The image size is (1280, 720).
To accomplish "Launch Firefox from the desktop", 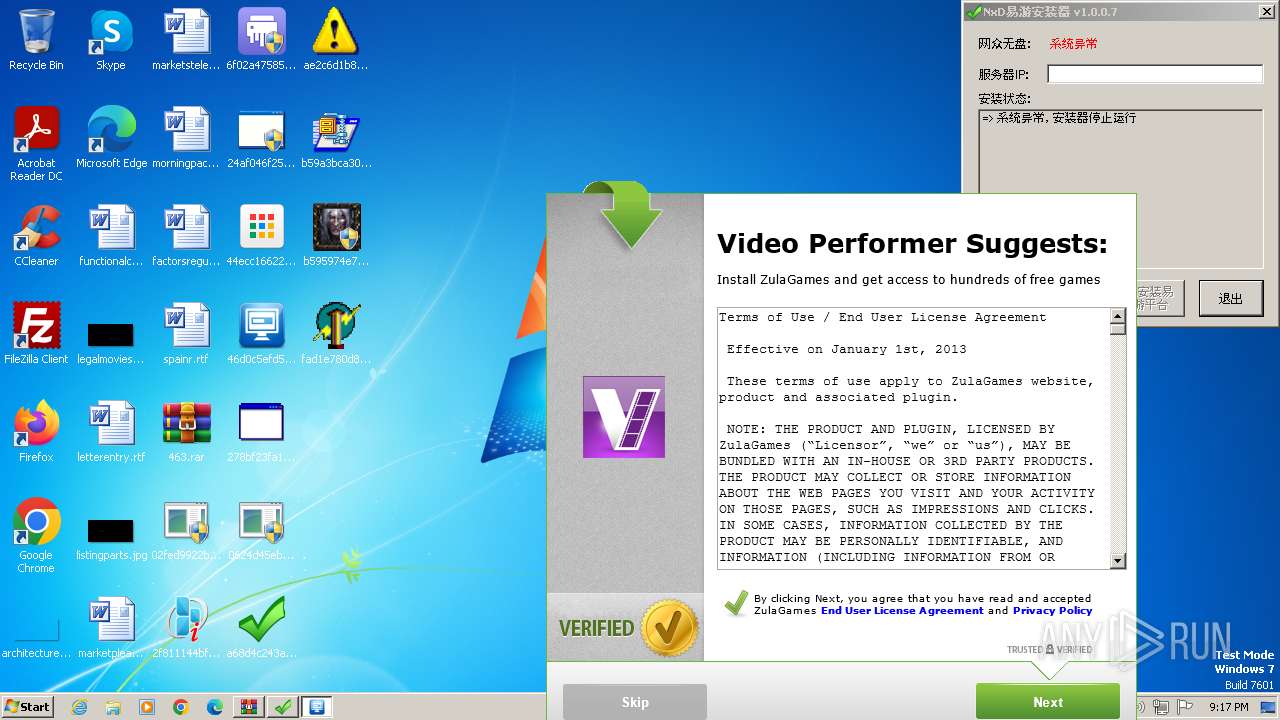I will pyautogui.click(x=36, y=432).
